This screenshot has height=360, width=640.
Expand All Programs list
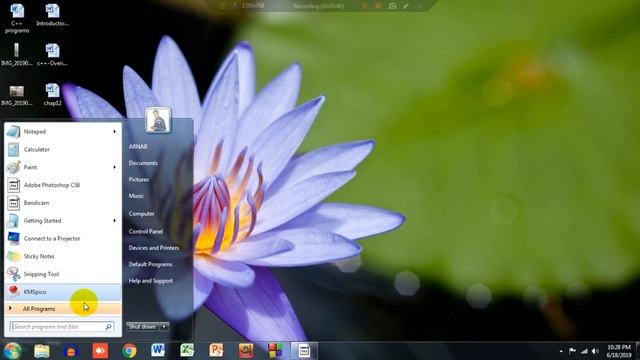(62, 309)
